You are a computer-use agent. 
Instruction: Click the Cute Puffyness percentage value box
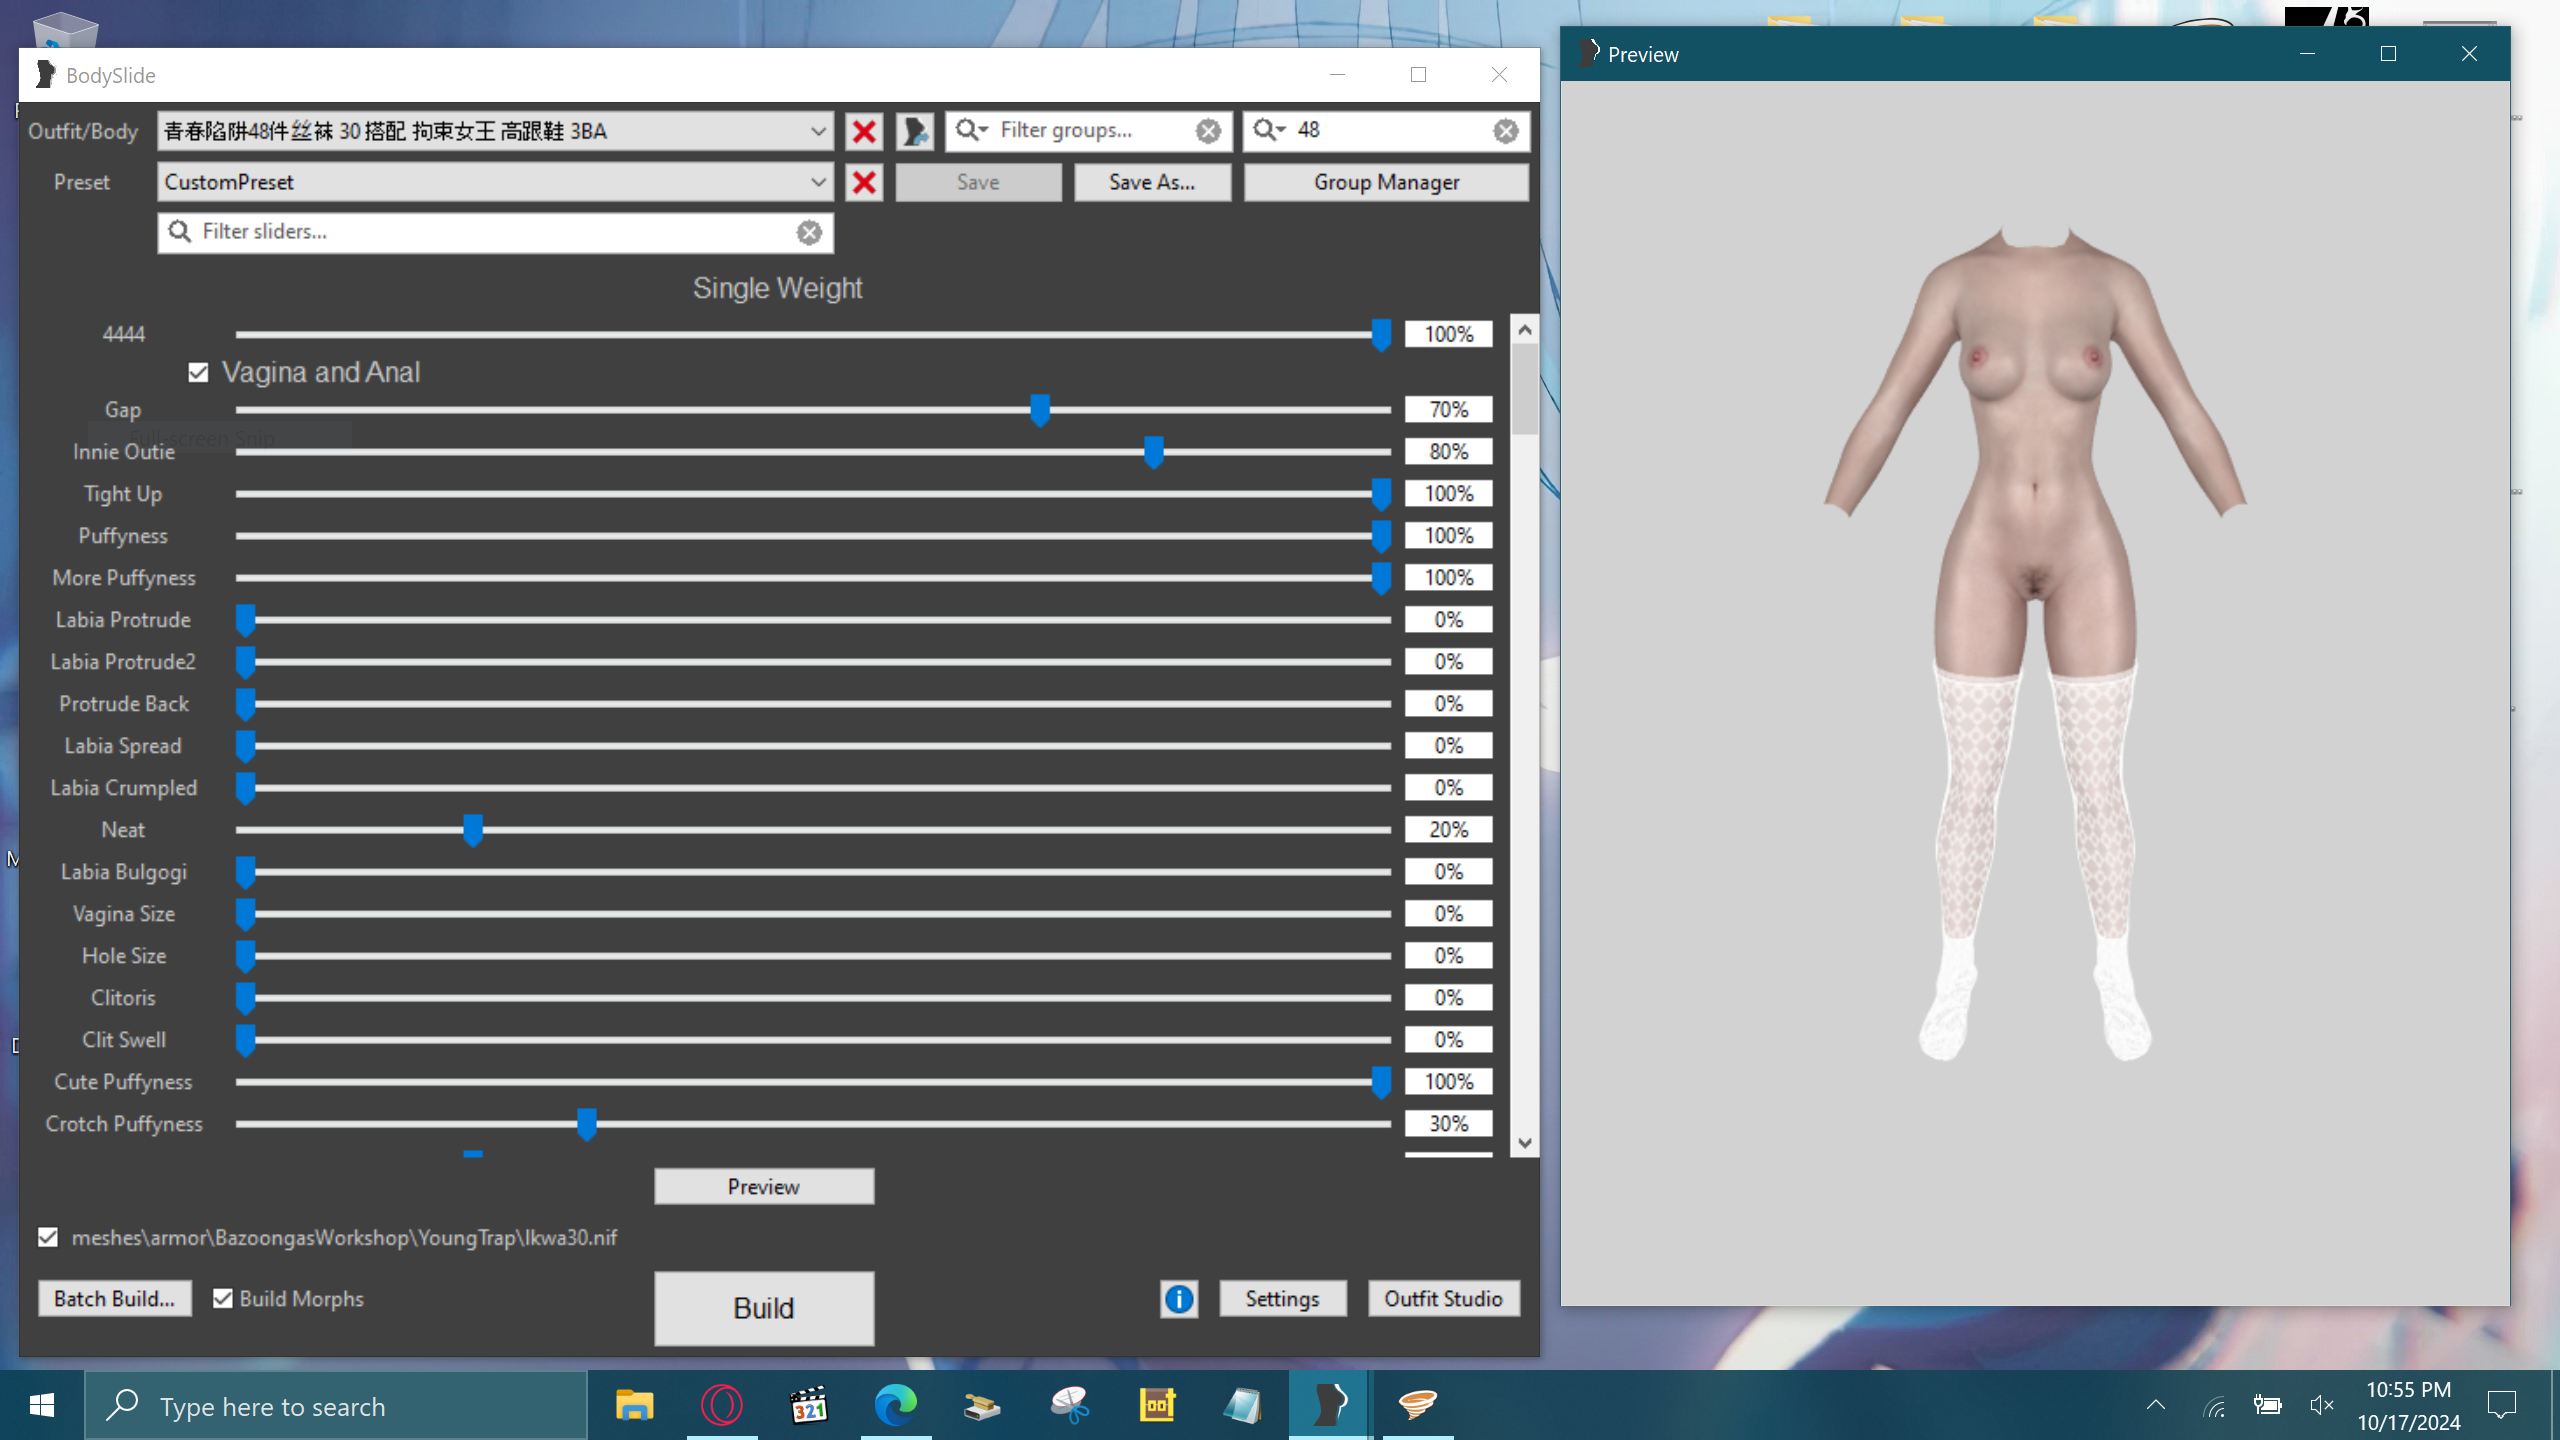point(1448,1082)
